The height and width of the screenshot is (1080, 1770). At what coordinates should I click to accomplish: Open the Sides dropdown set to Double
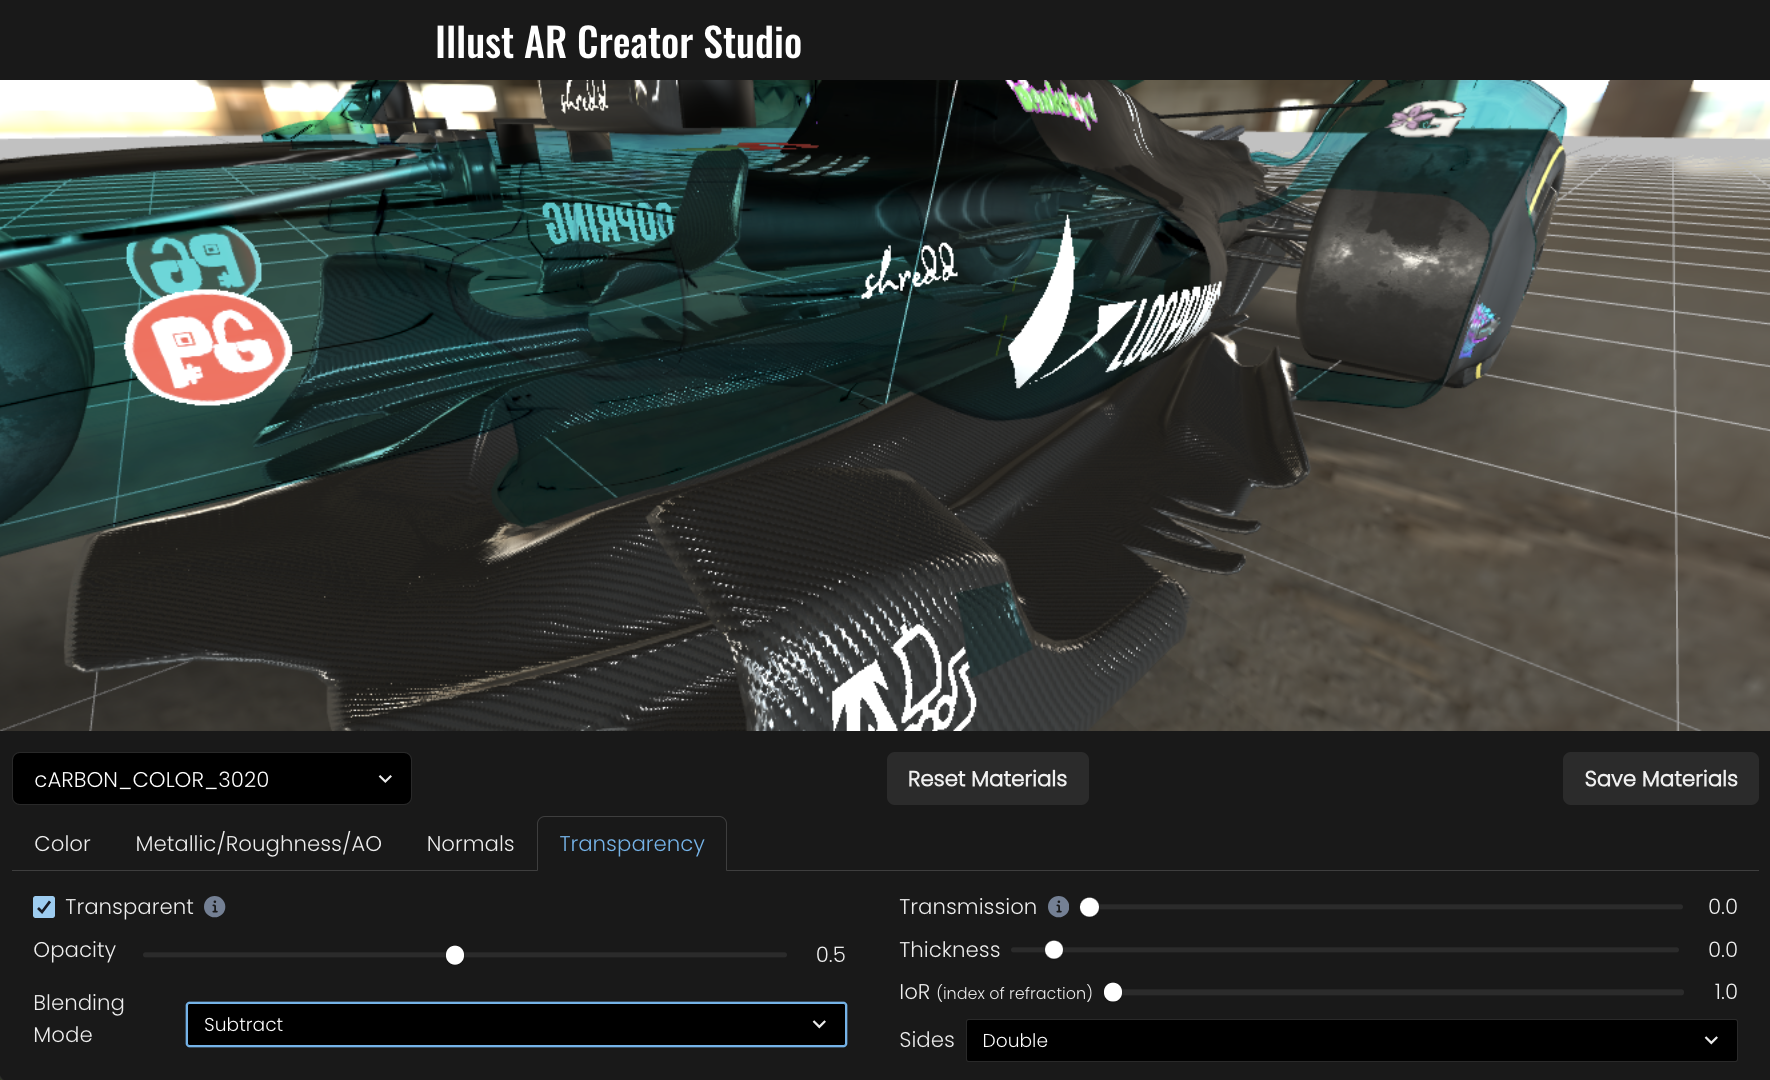pyautogui.click(x=1350, y=1040)
